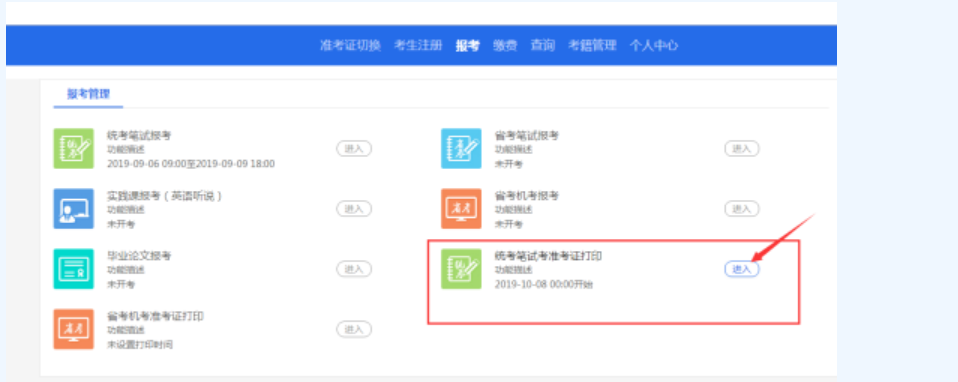Click 进入 button for 省考机考准考证打印
This screenshot has width=958, height=382.
[x=354, y=329]
